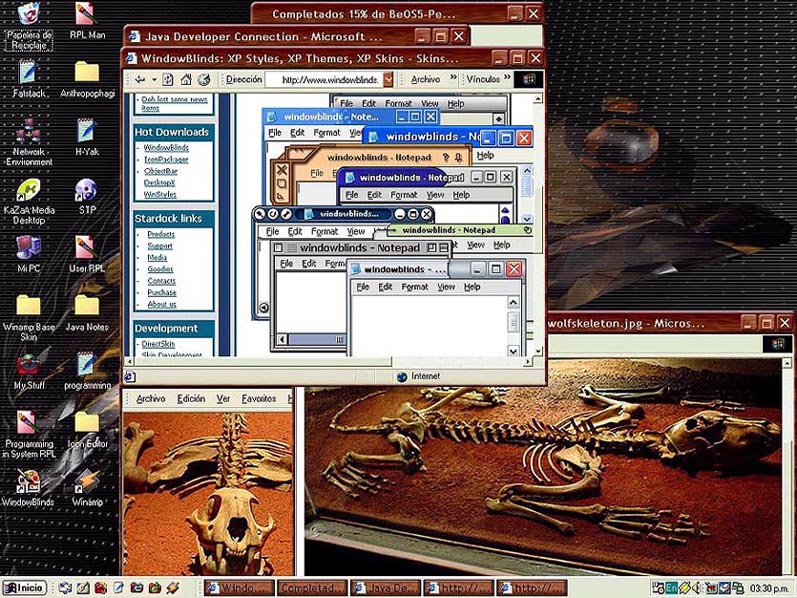Open the Icon Editor folder
The width and height of the screenshot is (797, 598).
coord(87,422)
